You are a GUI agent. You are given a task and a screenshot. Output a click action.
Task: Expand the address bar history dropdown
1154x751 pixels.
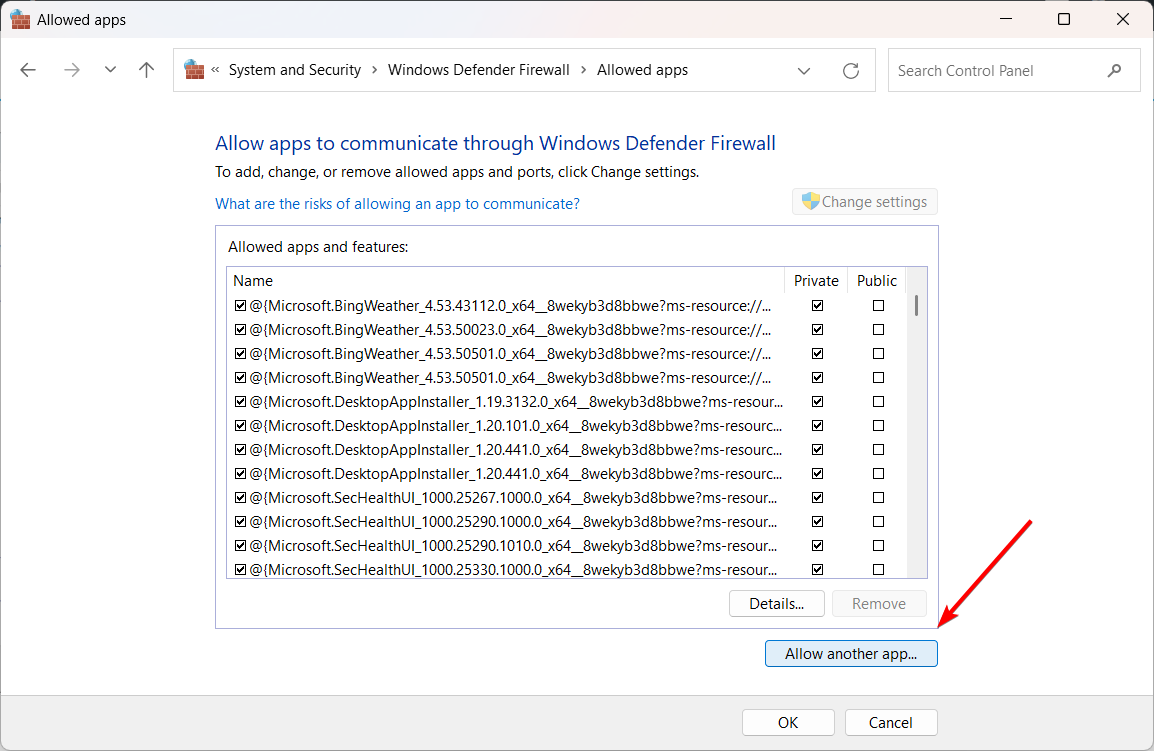804,70
